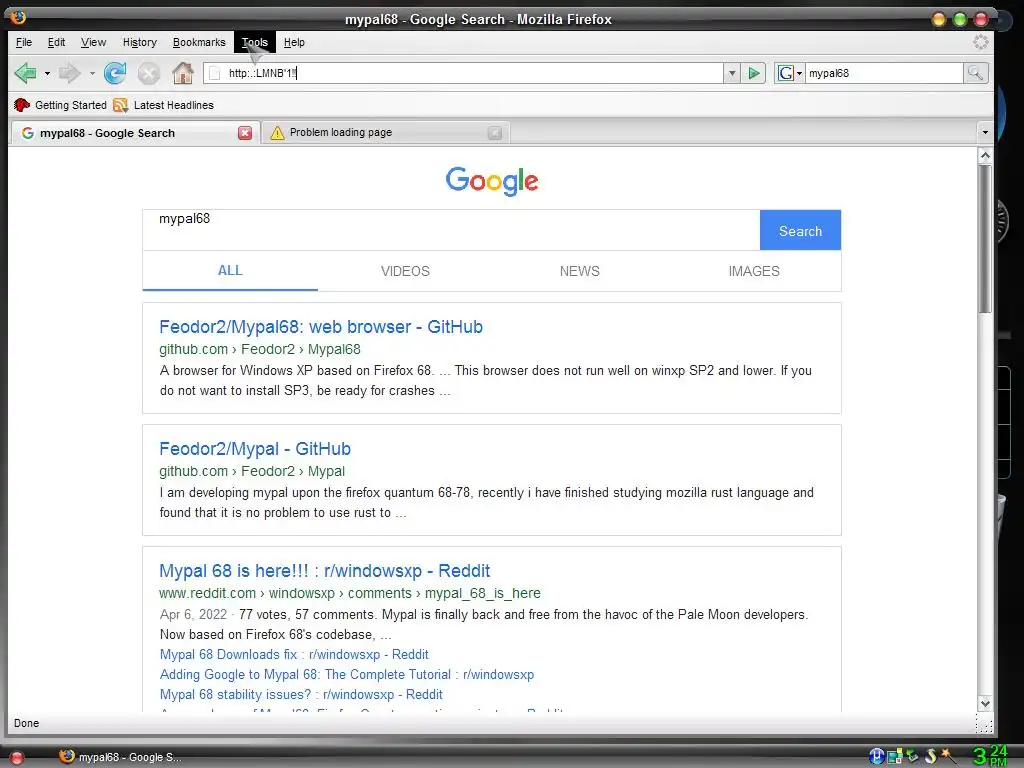Viewport: 1024px width, 768px height.
Task: Expand the address bar history dropdown
Action: (x=732, y=73)
